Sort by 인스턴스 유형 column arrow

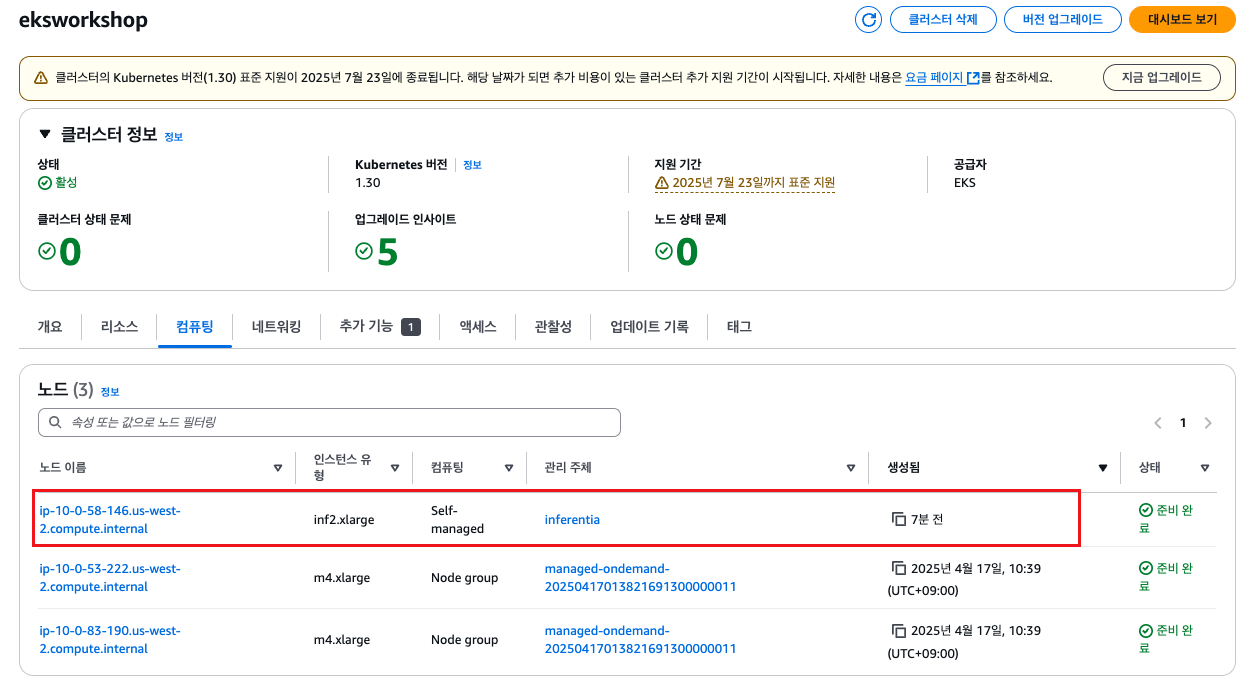pyautogui.click(x=395, y=468)
